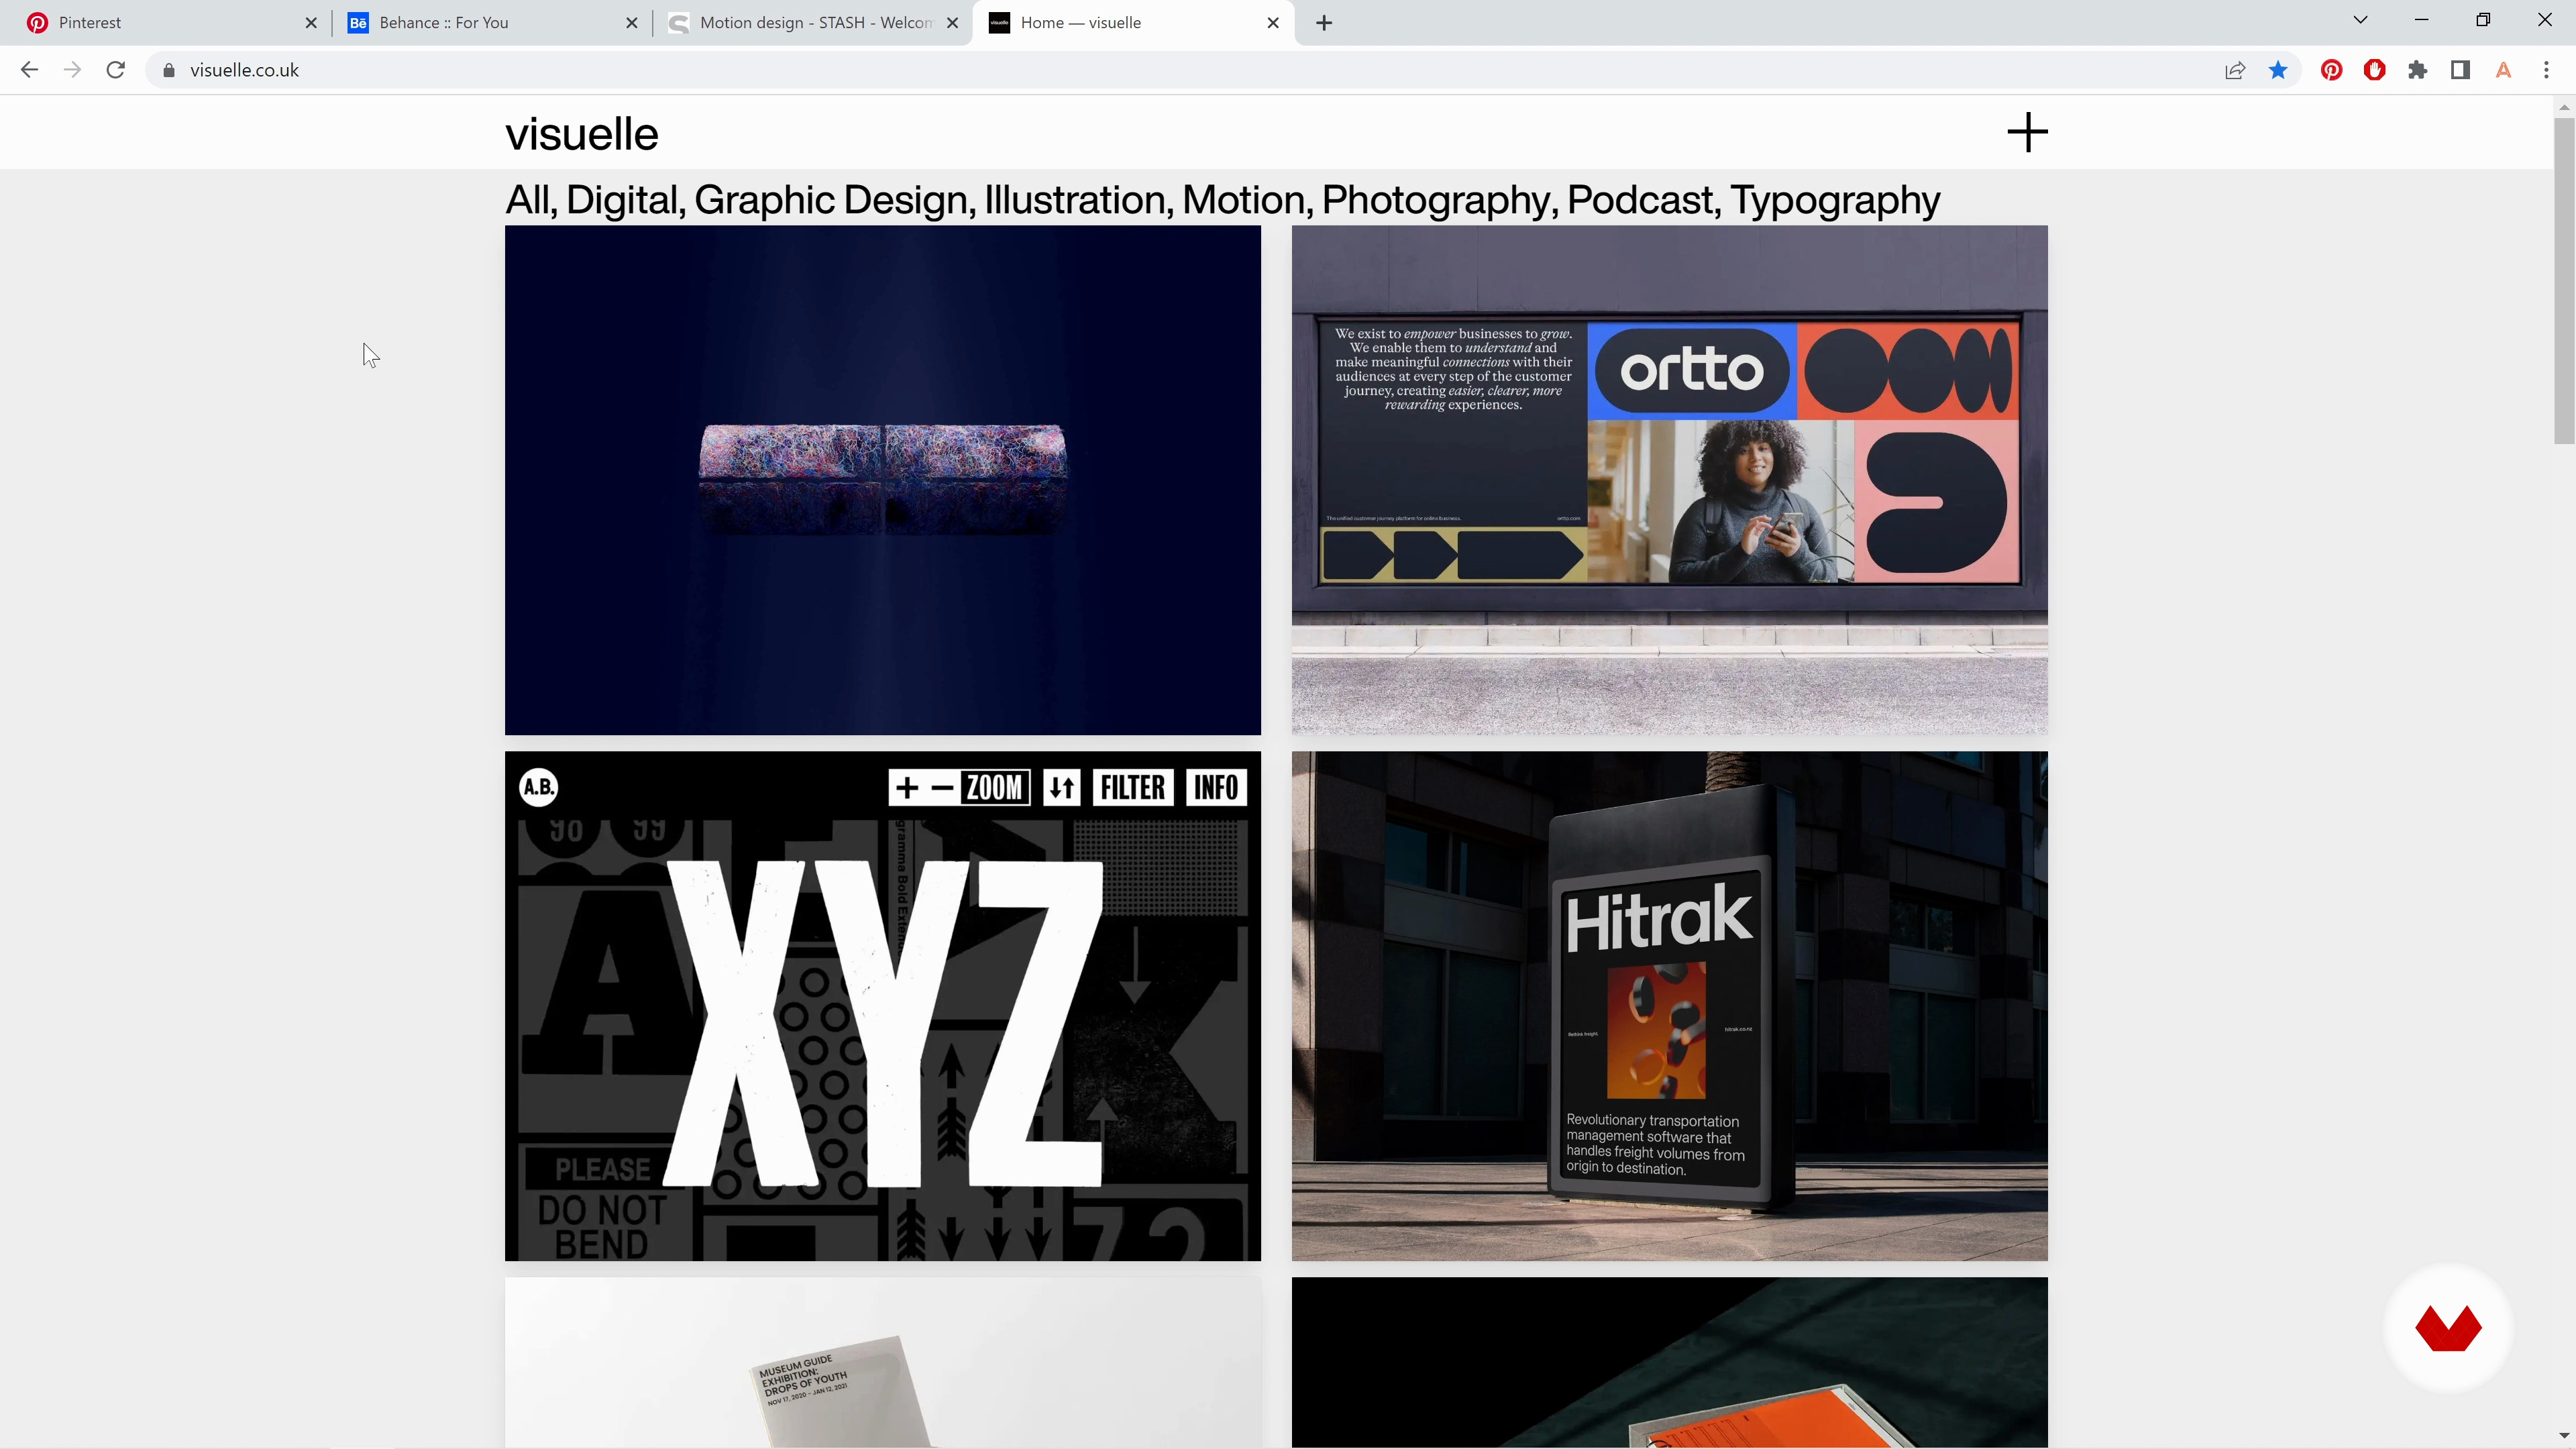Filter by Podcast category
This screenshot has height=1449, width=2576.
[1640, 200]
